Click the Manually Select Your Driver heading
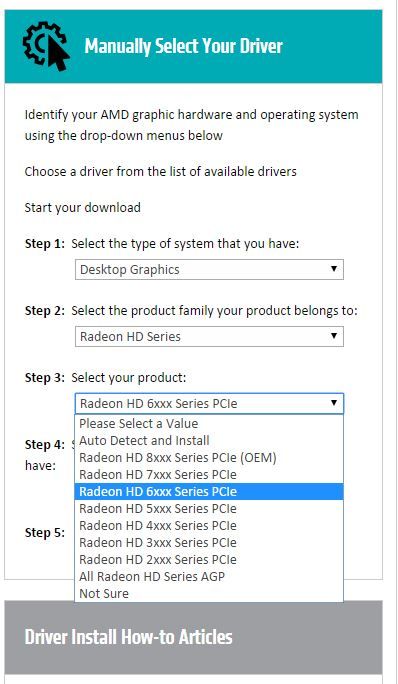398x684 pixels. 183,46
